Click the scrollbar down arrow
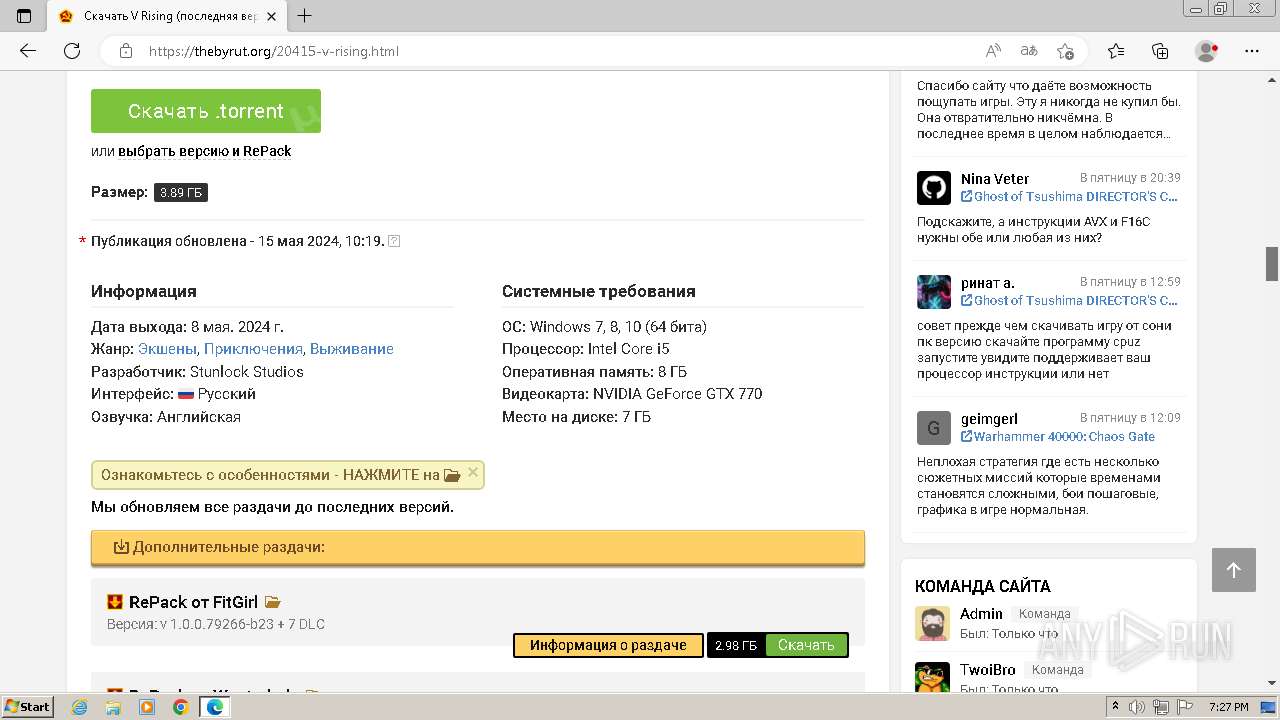The width and height of the screenshot is (1280, 720). point(1272,683)
